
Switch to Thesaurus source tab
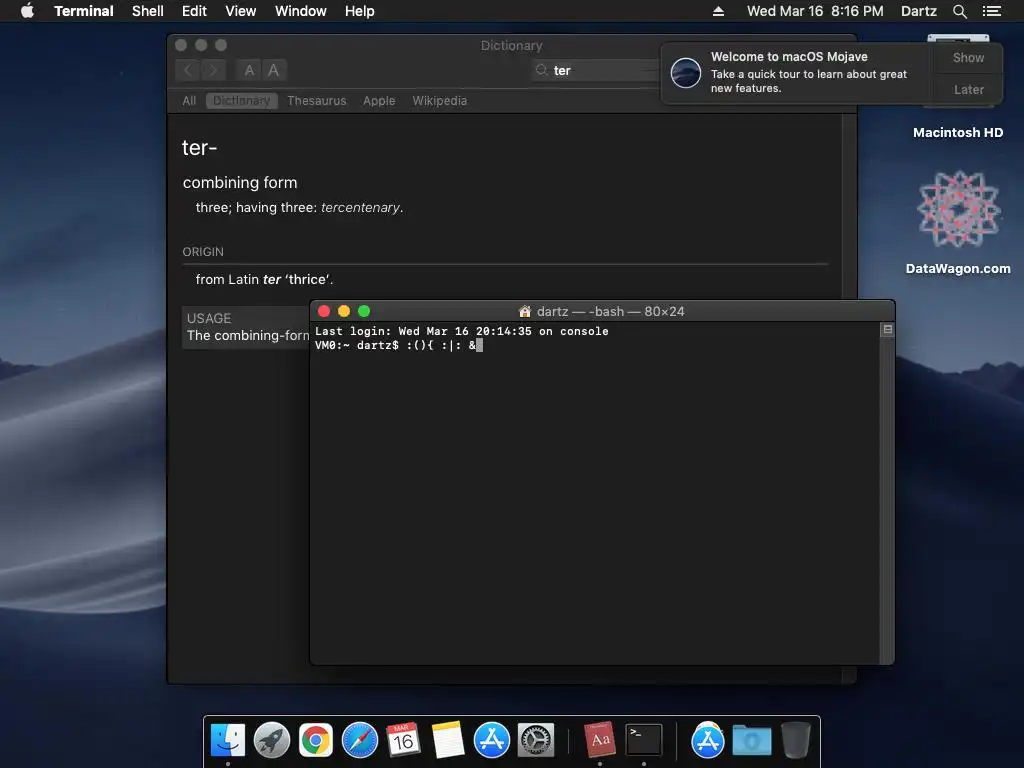(317, 101)
